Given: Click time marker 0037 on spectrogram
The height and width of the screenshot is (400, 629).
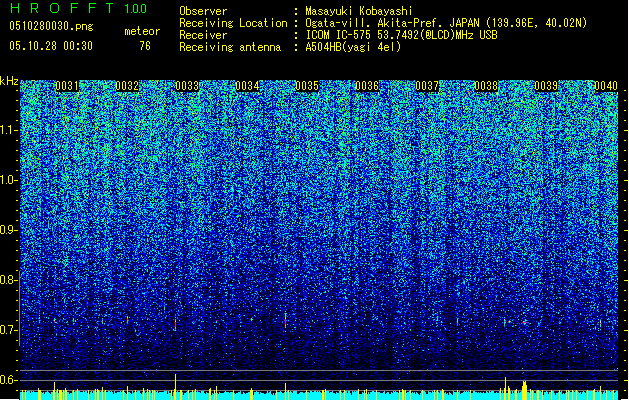Looking at the screenshot, I should (x=427, y=86).
